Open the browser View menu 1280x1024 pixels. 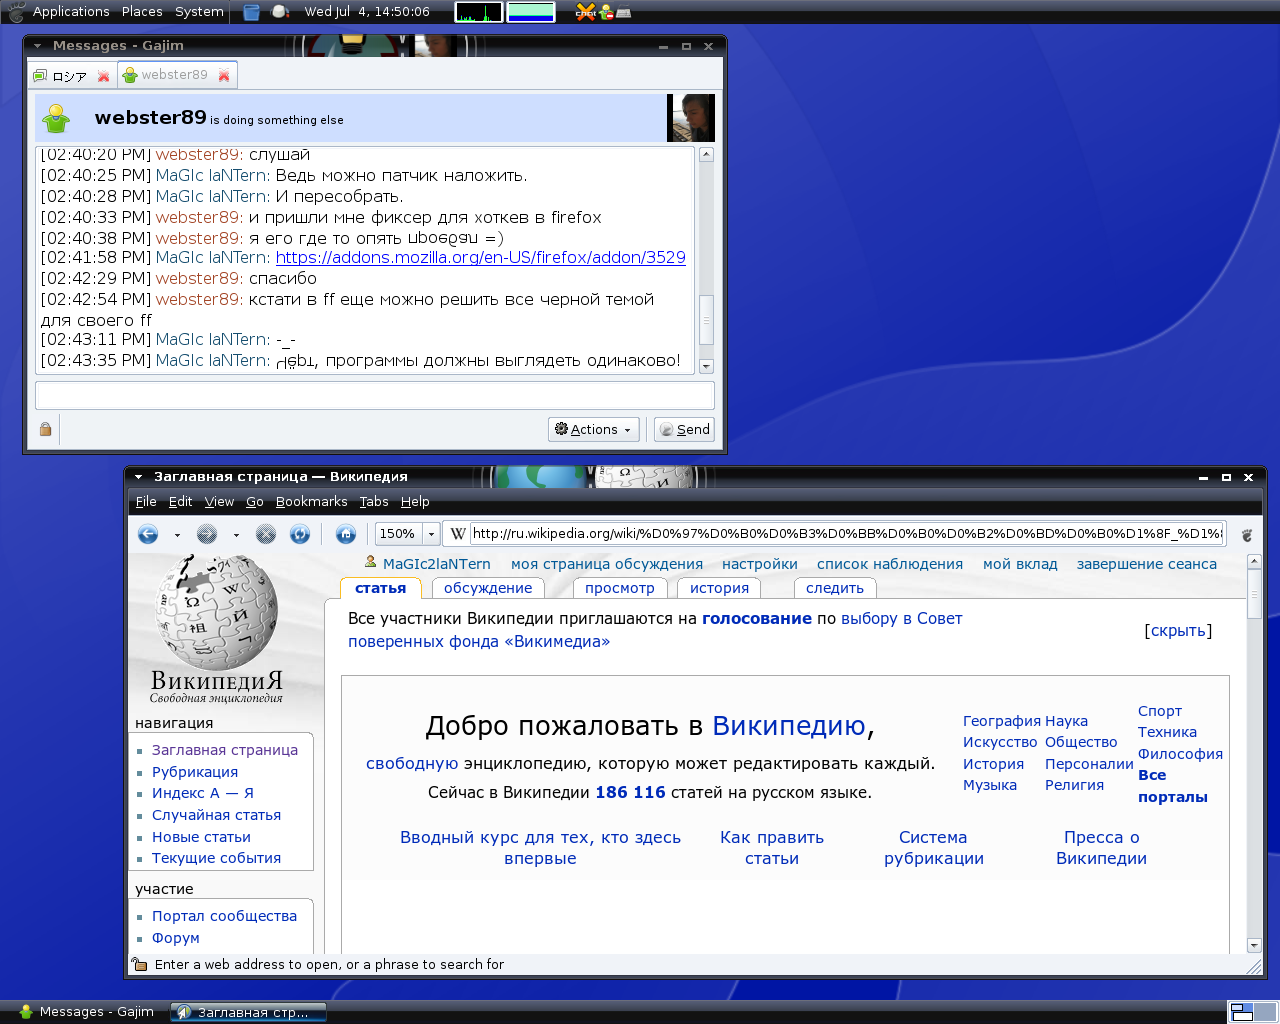click(x=219, y=502)
